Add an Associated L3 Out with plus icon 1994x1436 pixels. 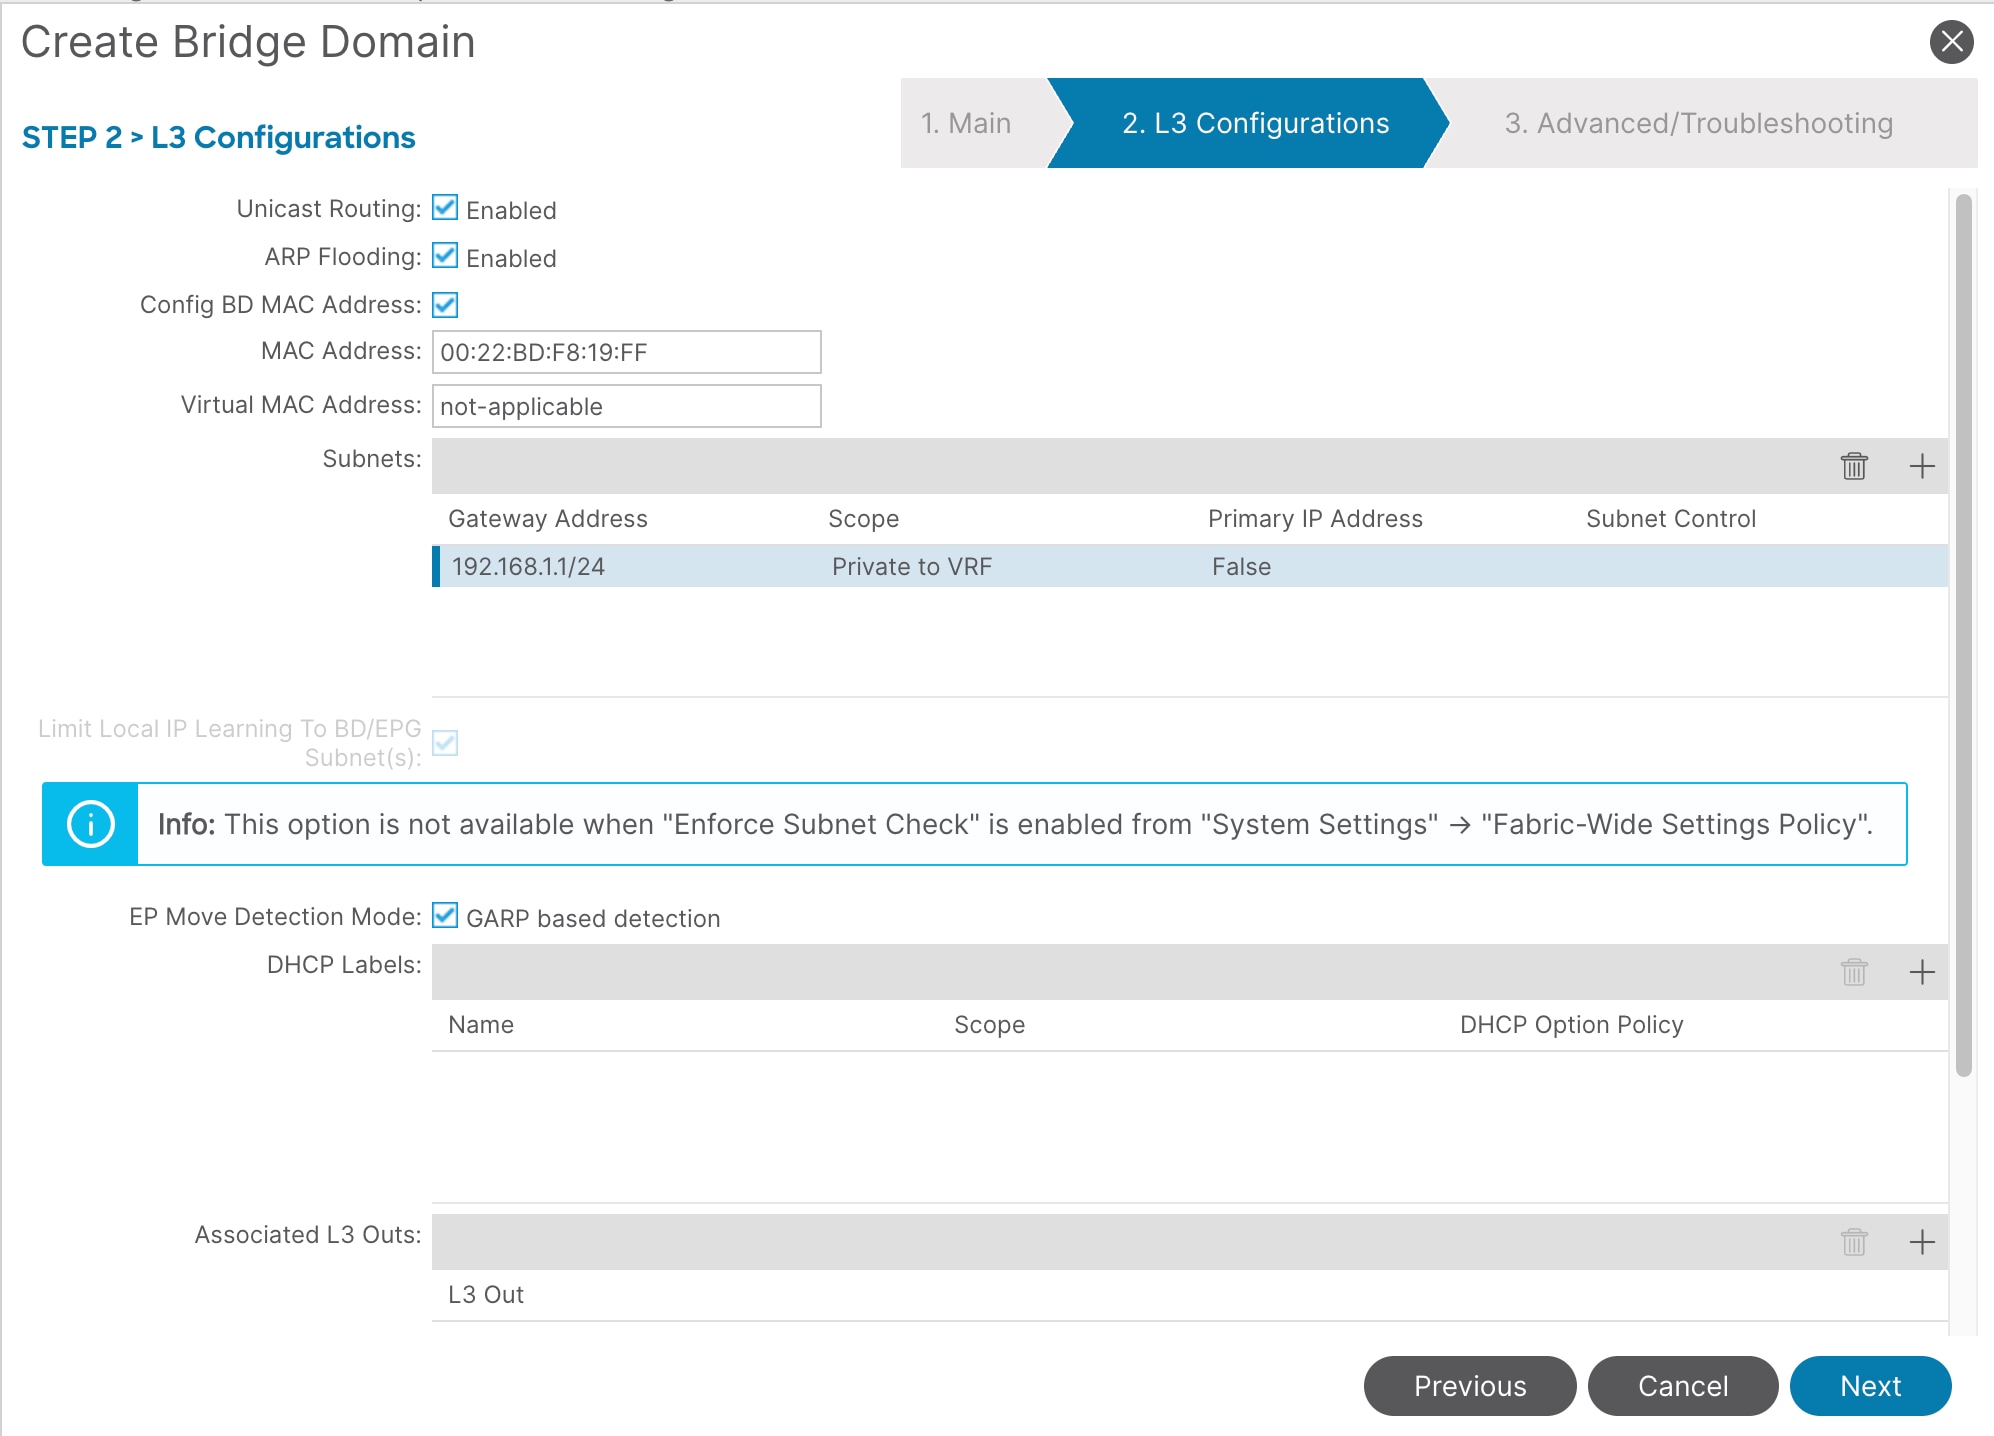[x=1921, y=1242]
